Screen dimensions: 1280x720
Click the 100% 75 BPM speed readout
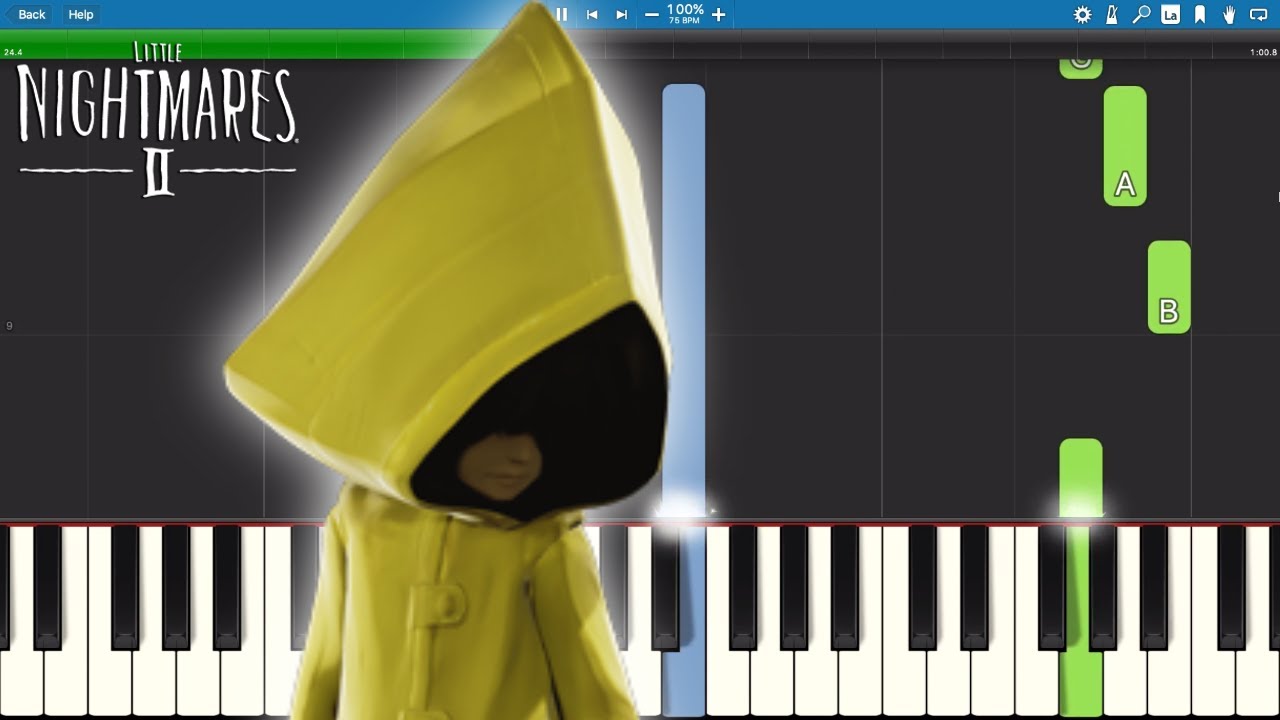point(685,13)
